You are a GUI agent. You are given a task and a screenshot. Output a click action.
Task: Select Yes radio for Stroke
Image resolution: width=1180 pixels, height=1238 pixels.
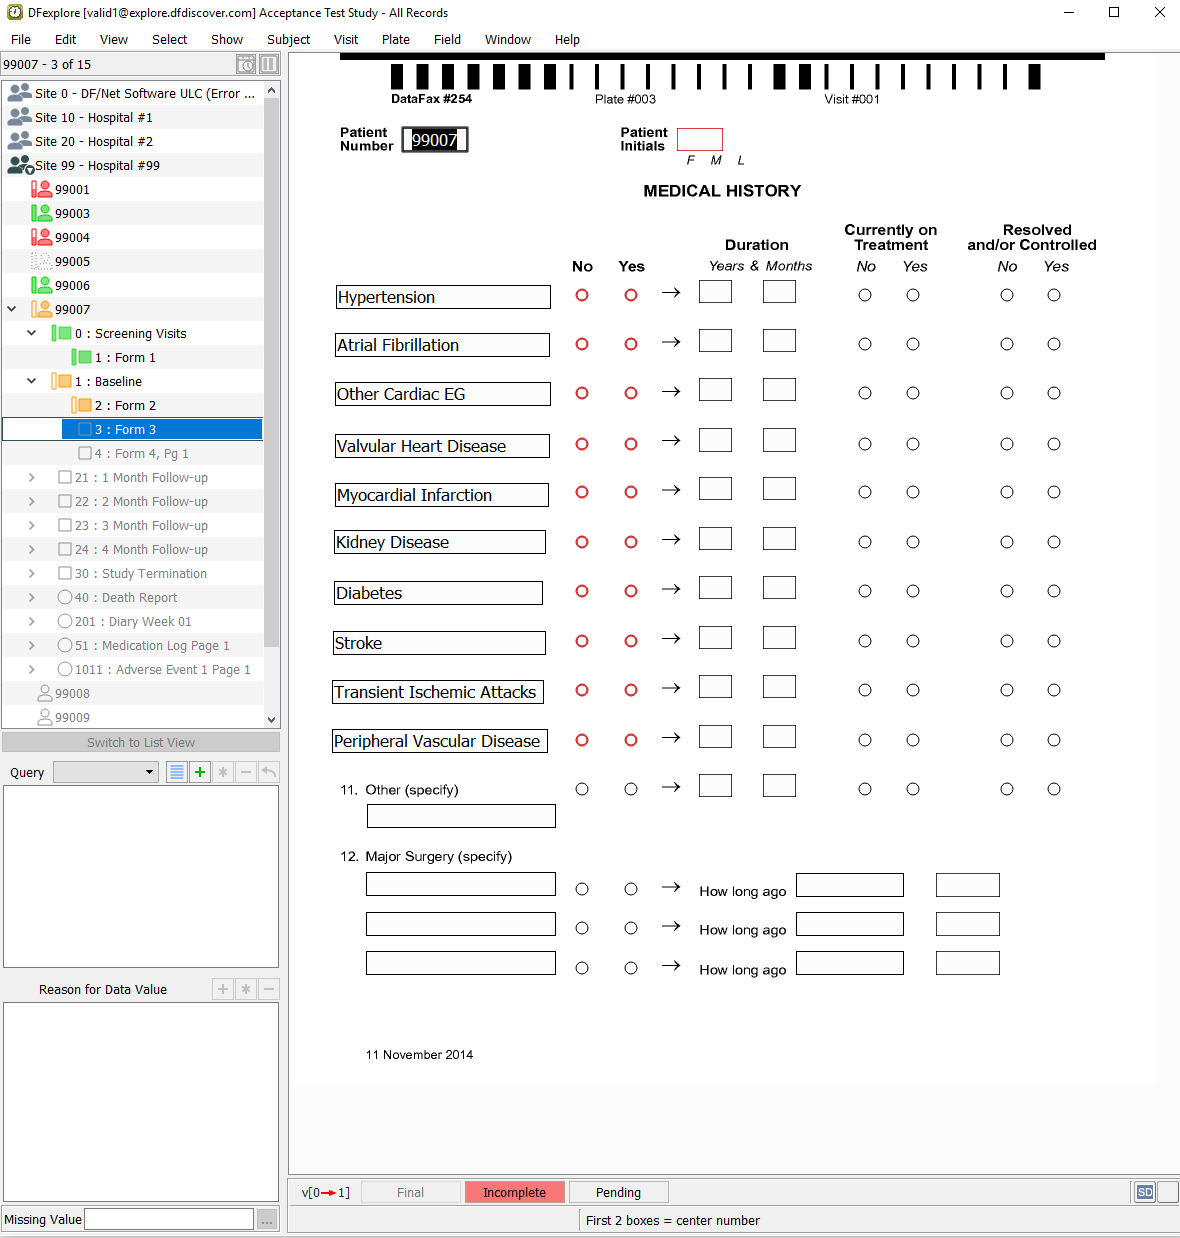pyautogui.click(x=631, y=641)
